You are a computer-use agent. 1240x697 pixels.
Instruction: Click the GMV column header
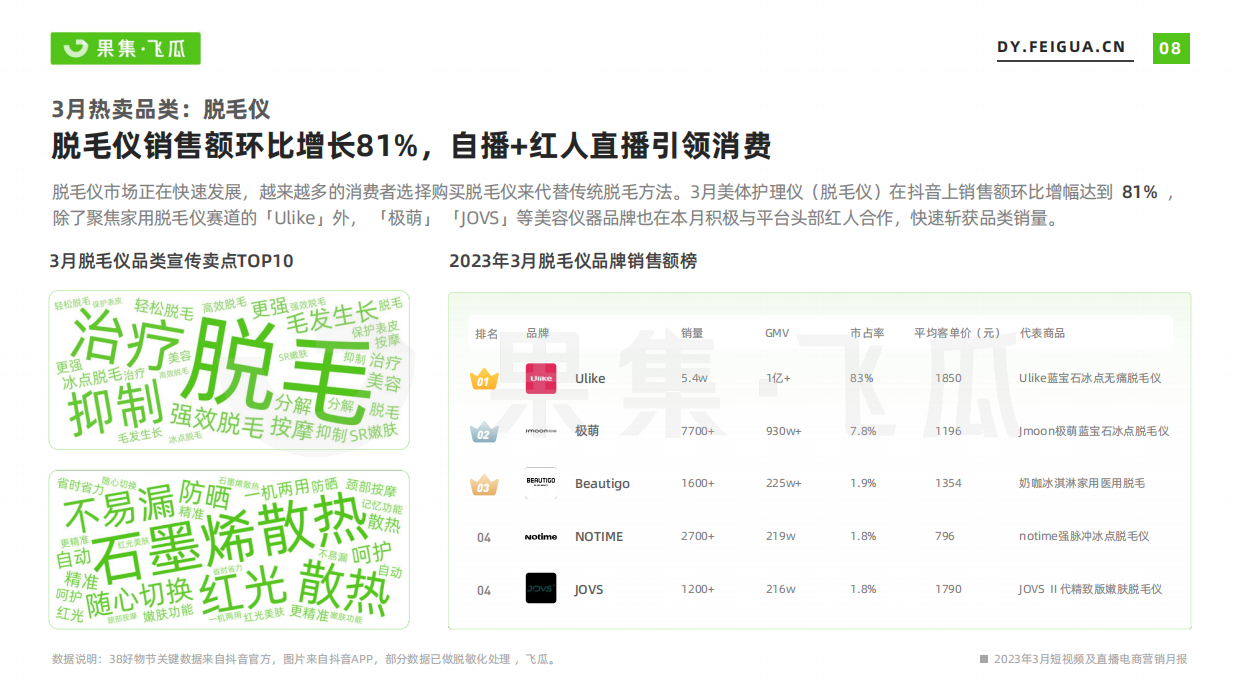point(777,333)
